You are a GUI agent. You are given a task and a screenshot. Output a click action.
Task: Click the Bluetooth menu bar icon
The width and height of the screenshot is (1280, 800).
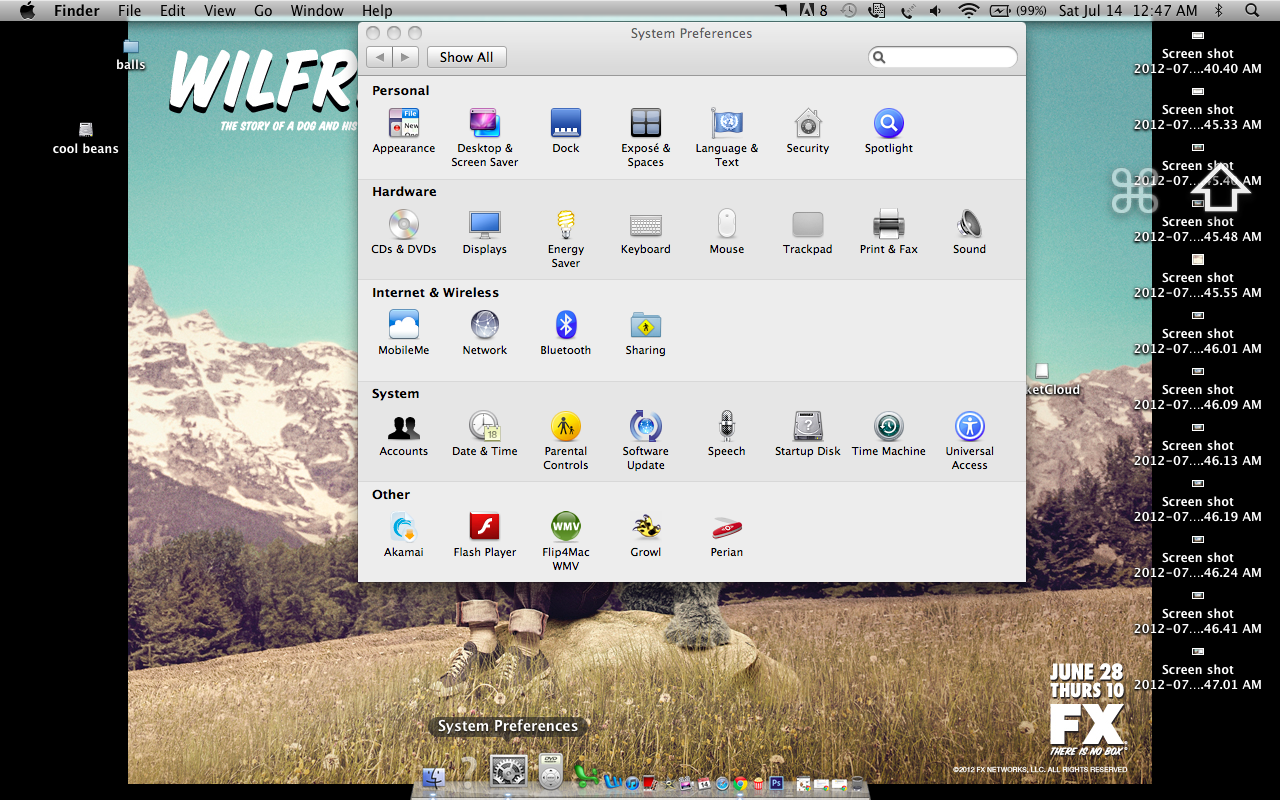point(1218,11)
